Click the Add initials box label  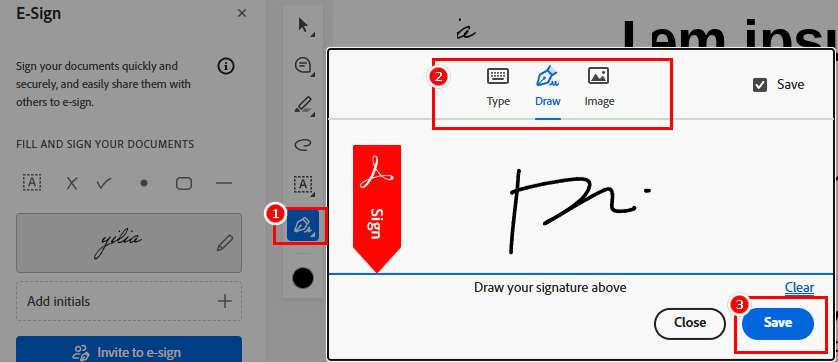(x=58, y=301)
